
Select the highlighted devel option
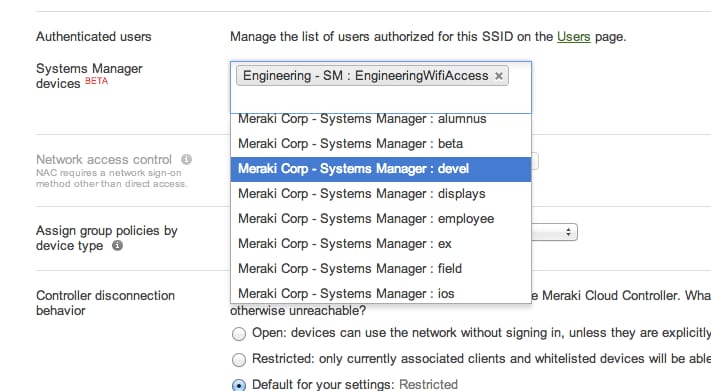(x=381, y=169)
